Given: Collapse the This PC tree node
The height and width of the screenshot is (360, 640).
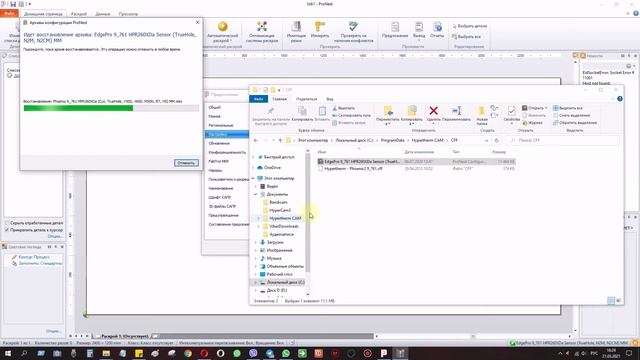Looking at the screenshot, I should 253,178.
